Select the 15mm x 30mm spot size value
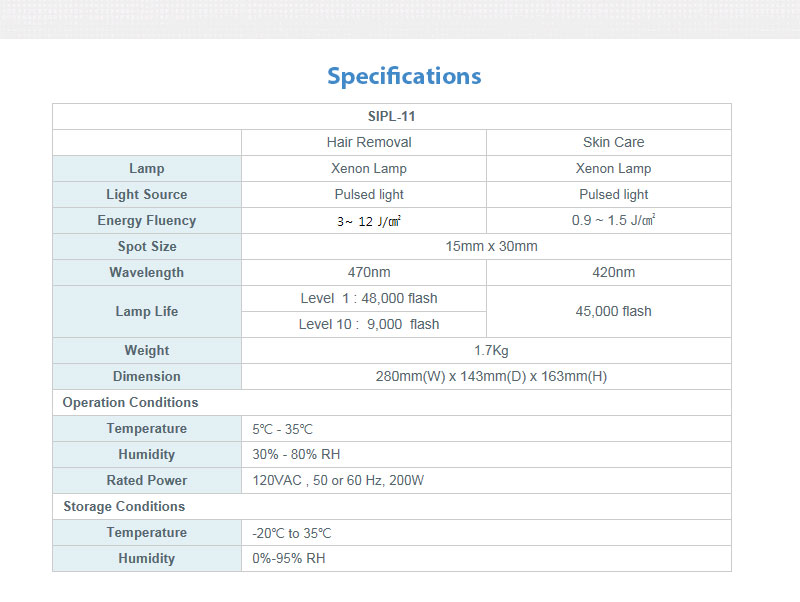Screen dimensions: 800x602 pyautogui.click(x=491, y=246)
